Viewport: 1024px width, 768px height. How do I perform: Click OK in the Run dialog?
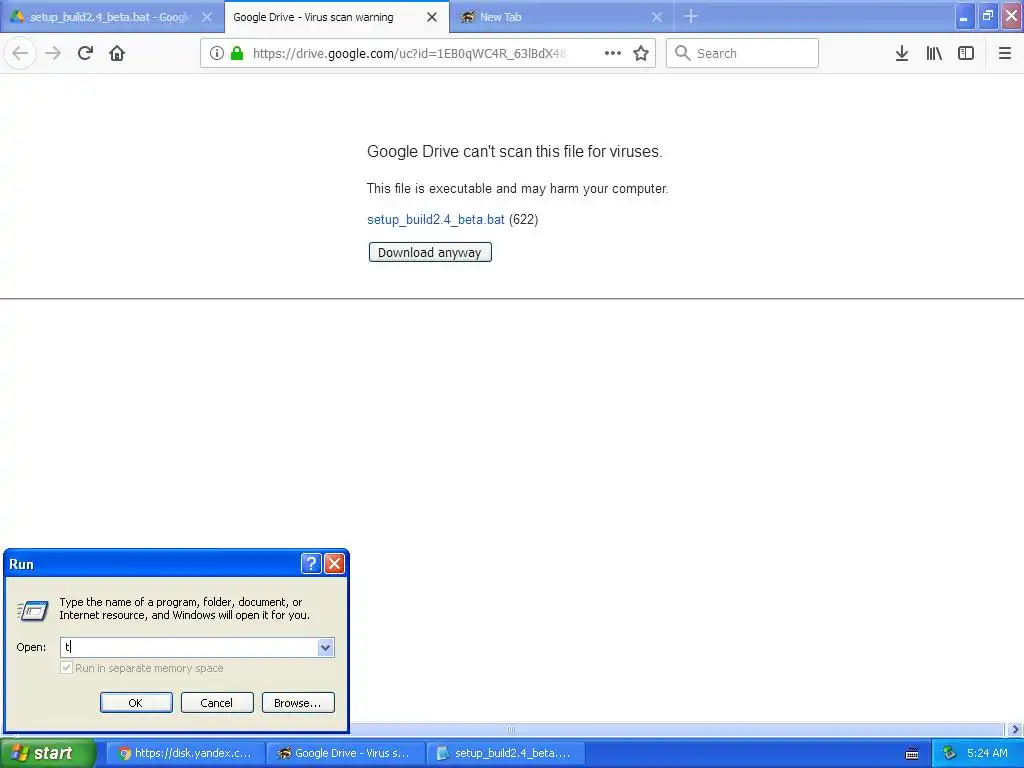click(136, 703)
